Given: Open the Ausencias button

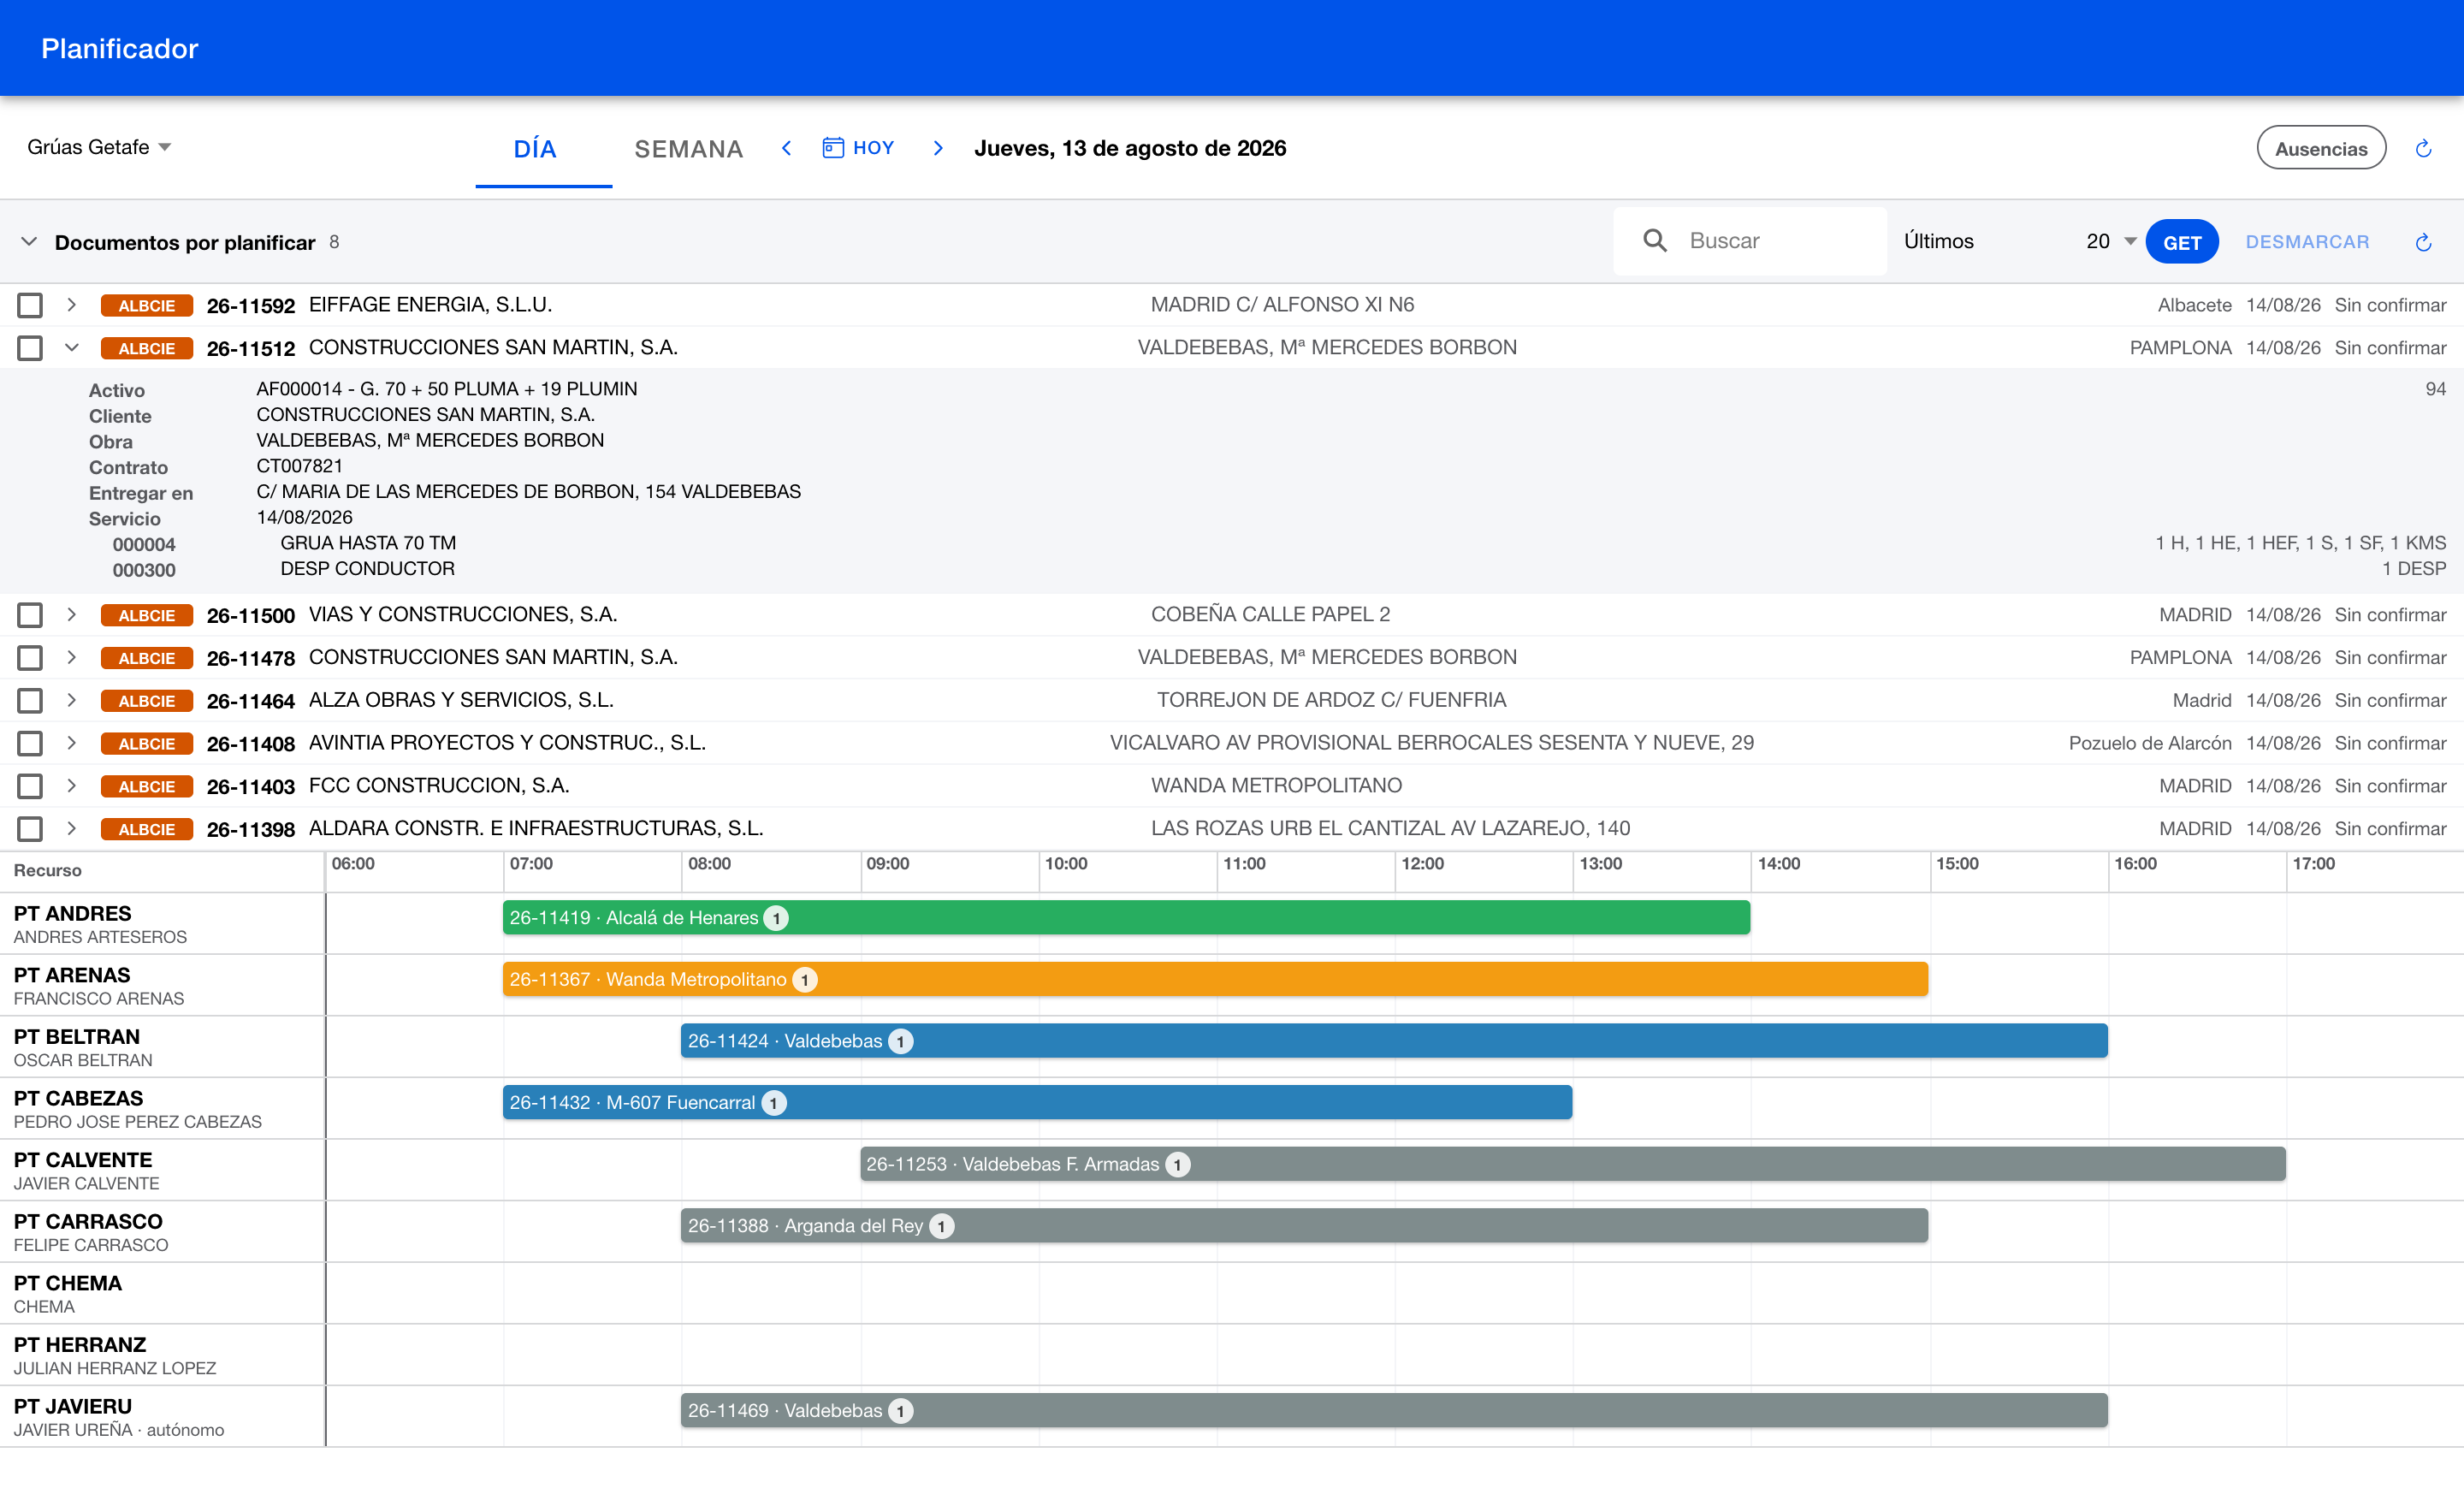Looking at the screenshot, I should coord(2321,148).
